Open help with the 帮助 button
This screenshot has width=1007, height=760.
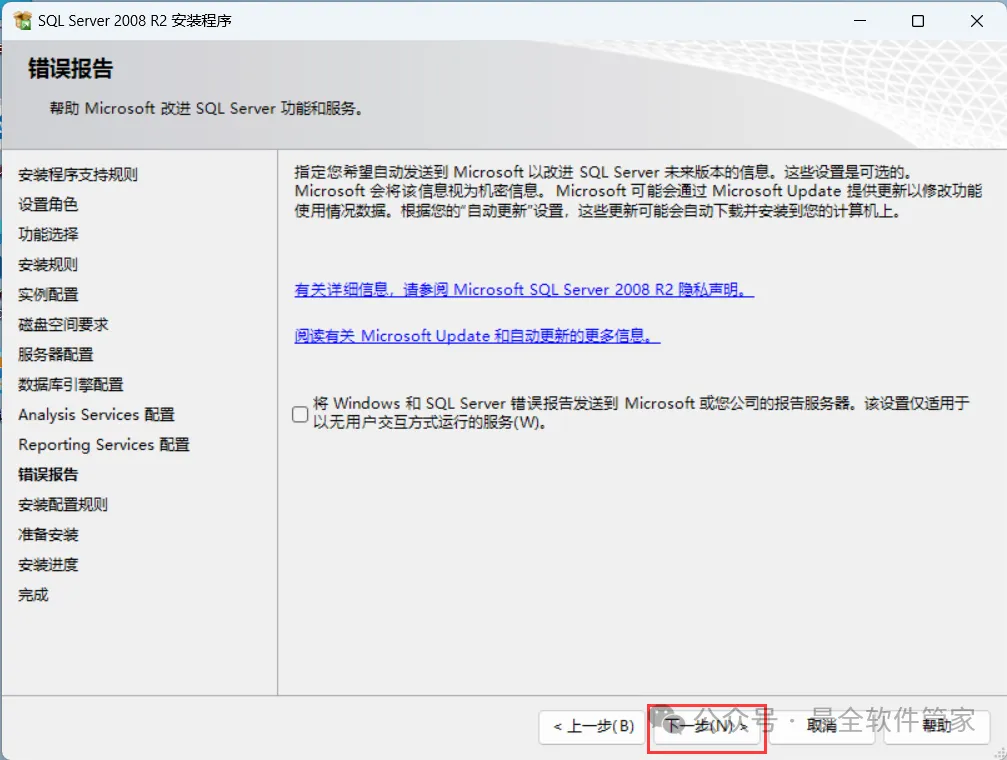936,727
